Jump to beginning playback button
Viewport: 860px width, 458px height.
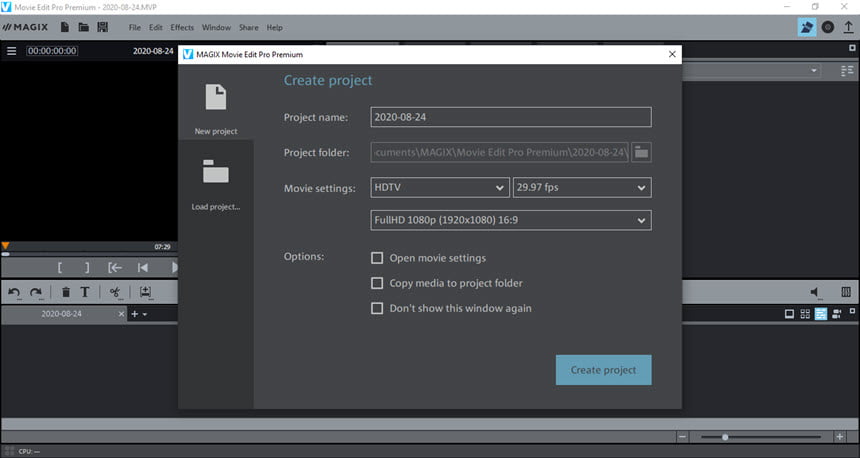[143, 268]
